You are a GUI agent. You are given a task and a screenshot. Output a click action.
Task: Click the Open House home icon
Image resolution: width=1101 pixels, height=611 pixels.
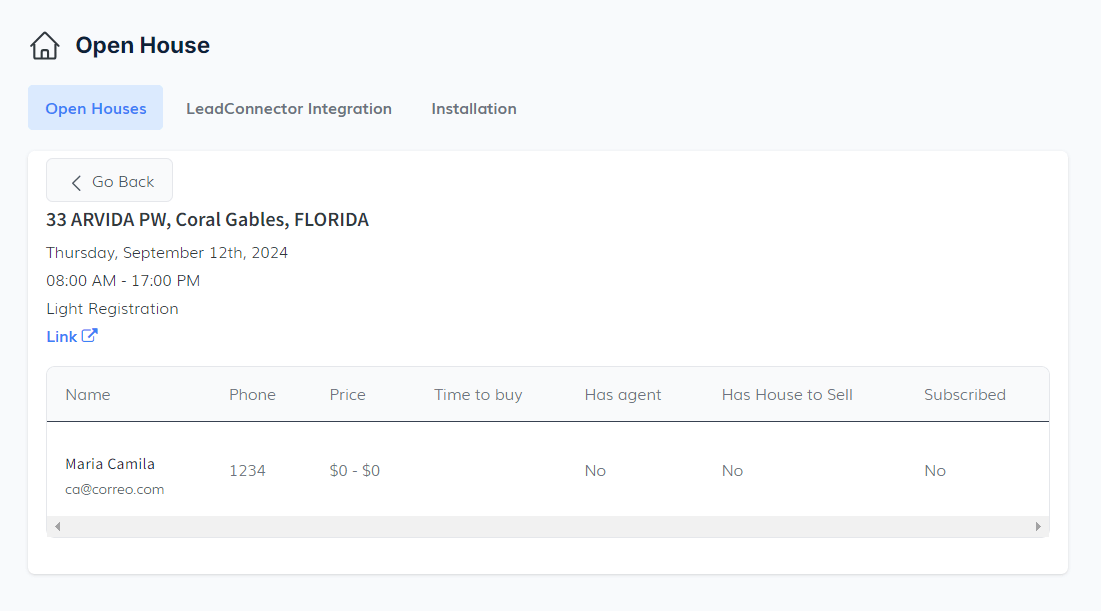[x=45, y=46]
